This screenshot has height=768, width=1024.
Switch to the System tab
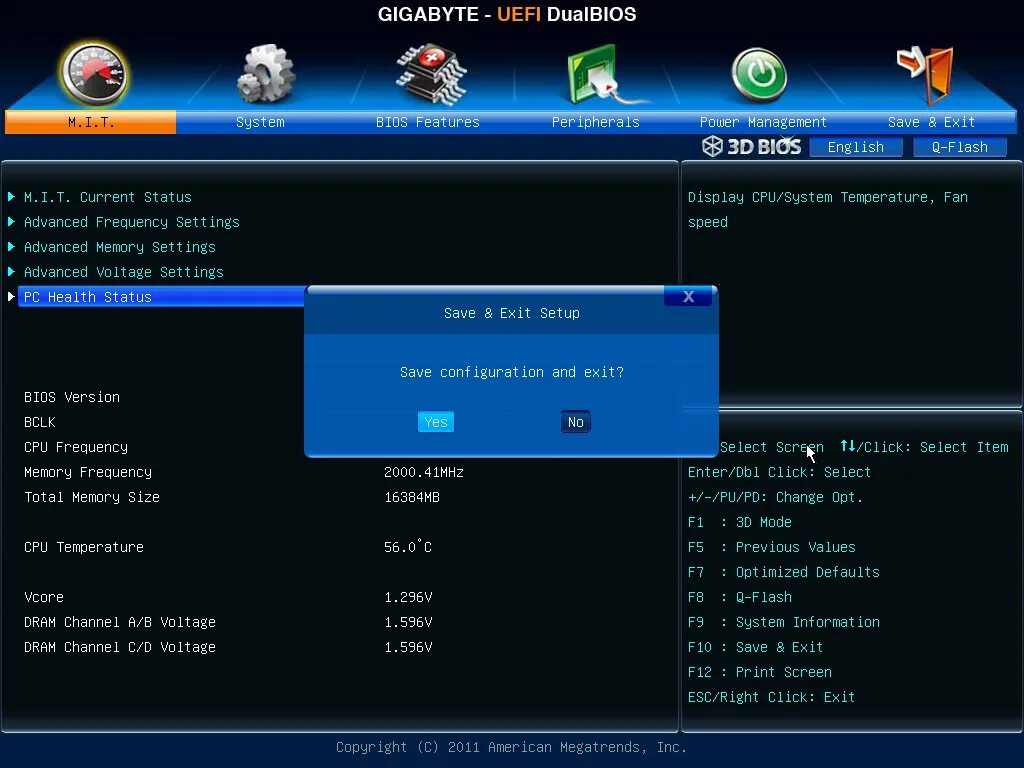(260, 122)
